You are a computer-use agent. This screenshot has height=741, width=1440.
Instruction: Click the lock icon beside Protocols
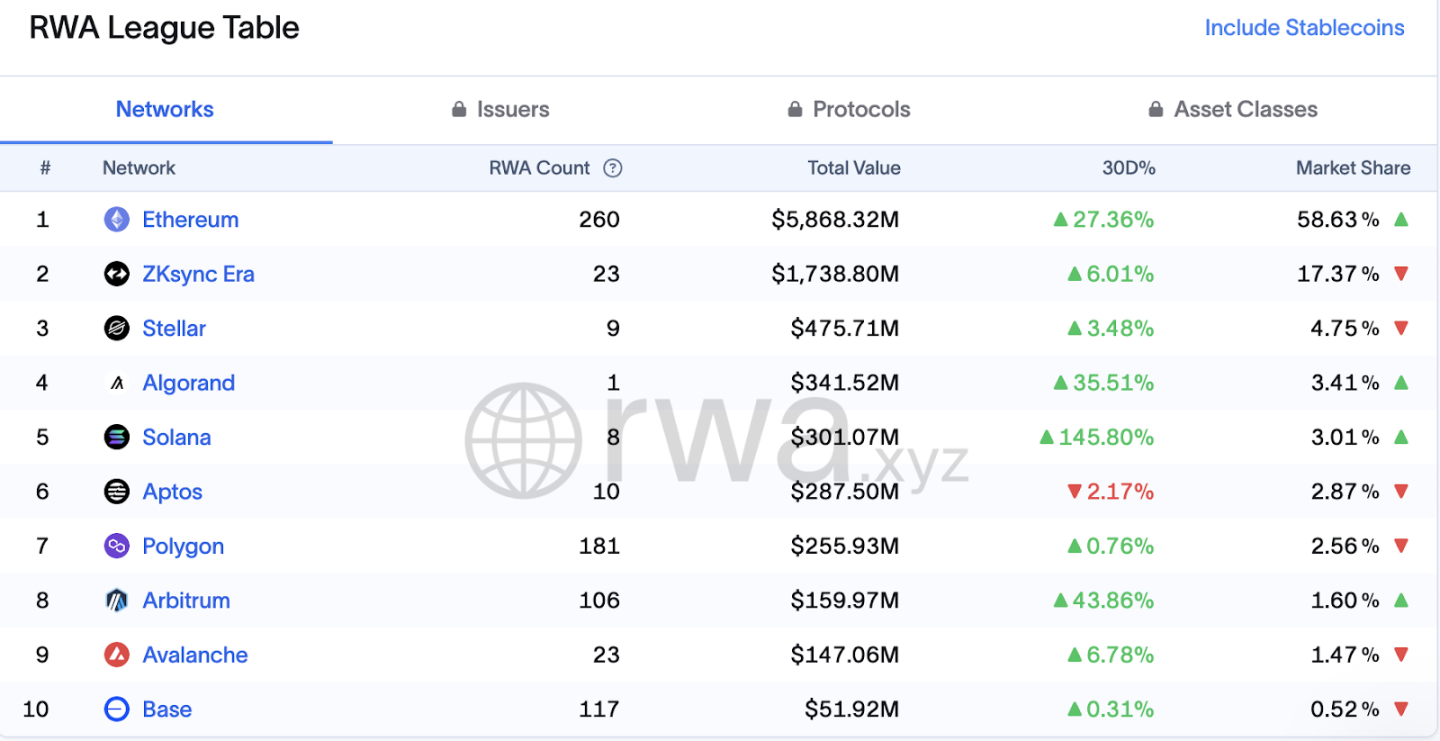[x=795, y=109]
